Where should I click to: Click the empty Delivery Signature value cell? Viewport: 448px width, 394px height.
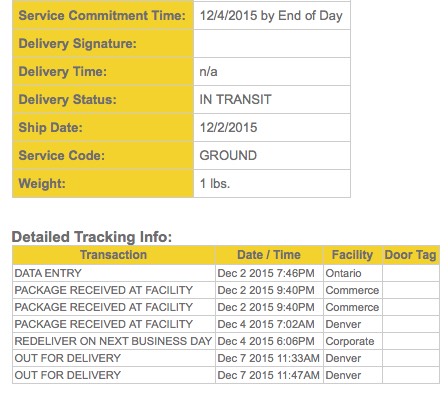coord(272,44)
